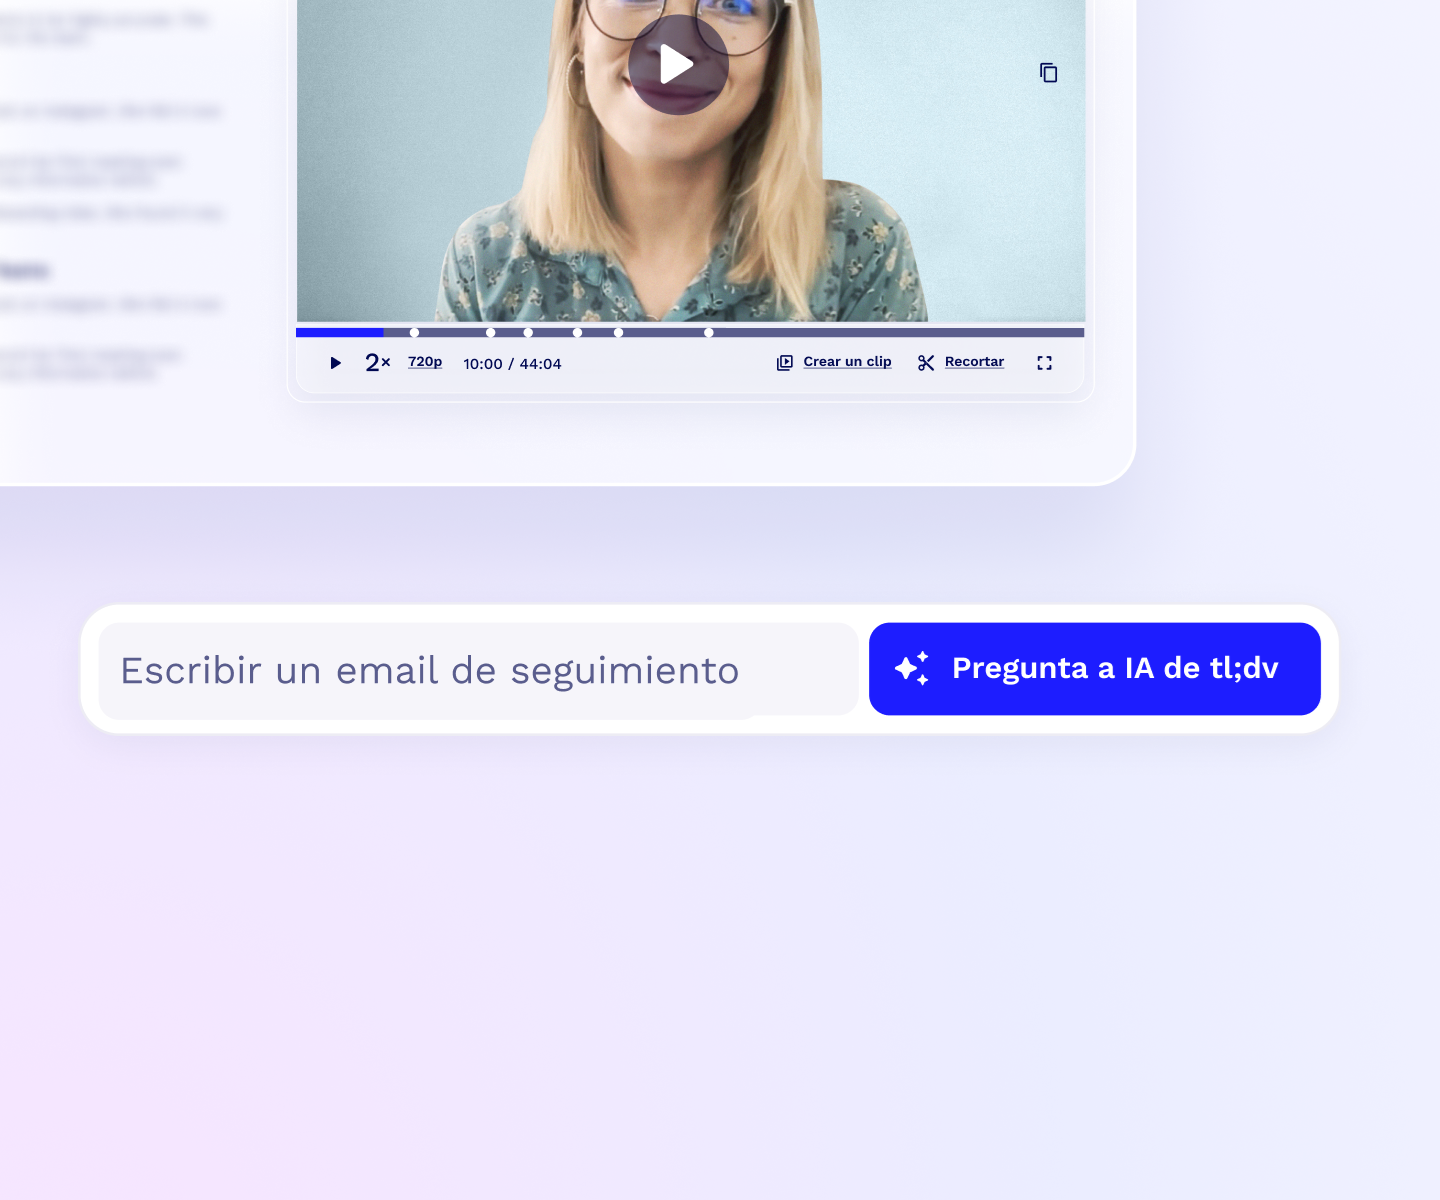Change the 2x playback speed
The height and width of the screenshot is (1200, 1440).
coord(377,363)
